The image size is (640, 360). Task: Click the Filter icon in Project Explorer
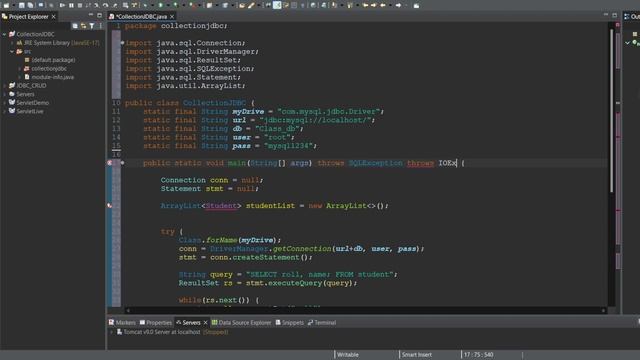(92, 26)
